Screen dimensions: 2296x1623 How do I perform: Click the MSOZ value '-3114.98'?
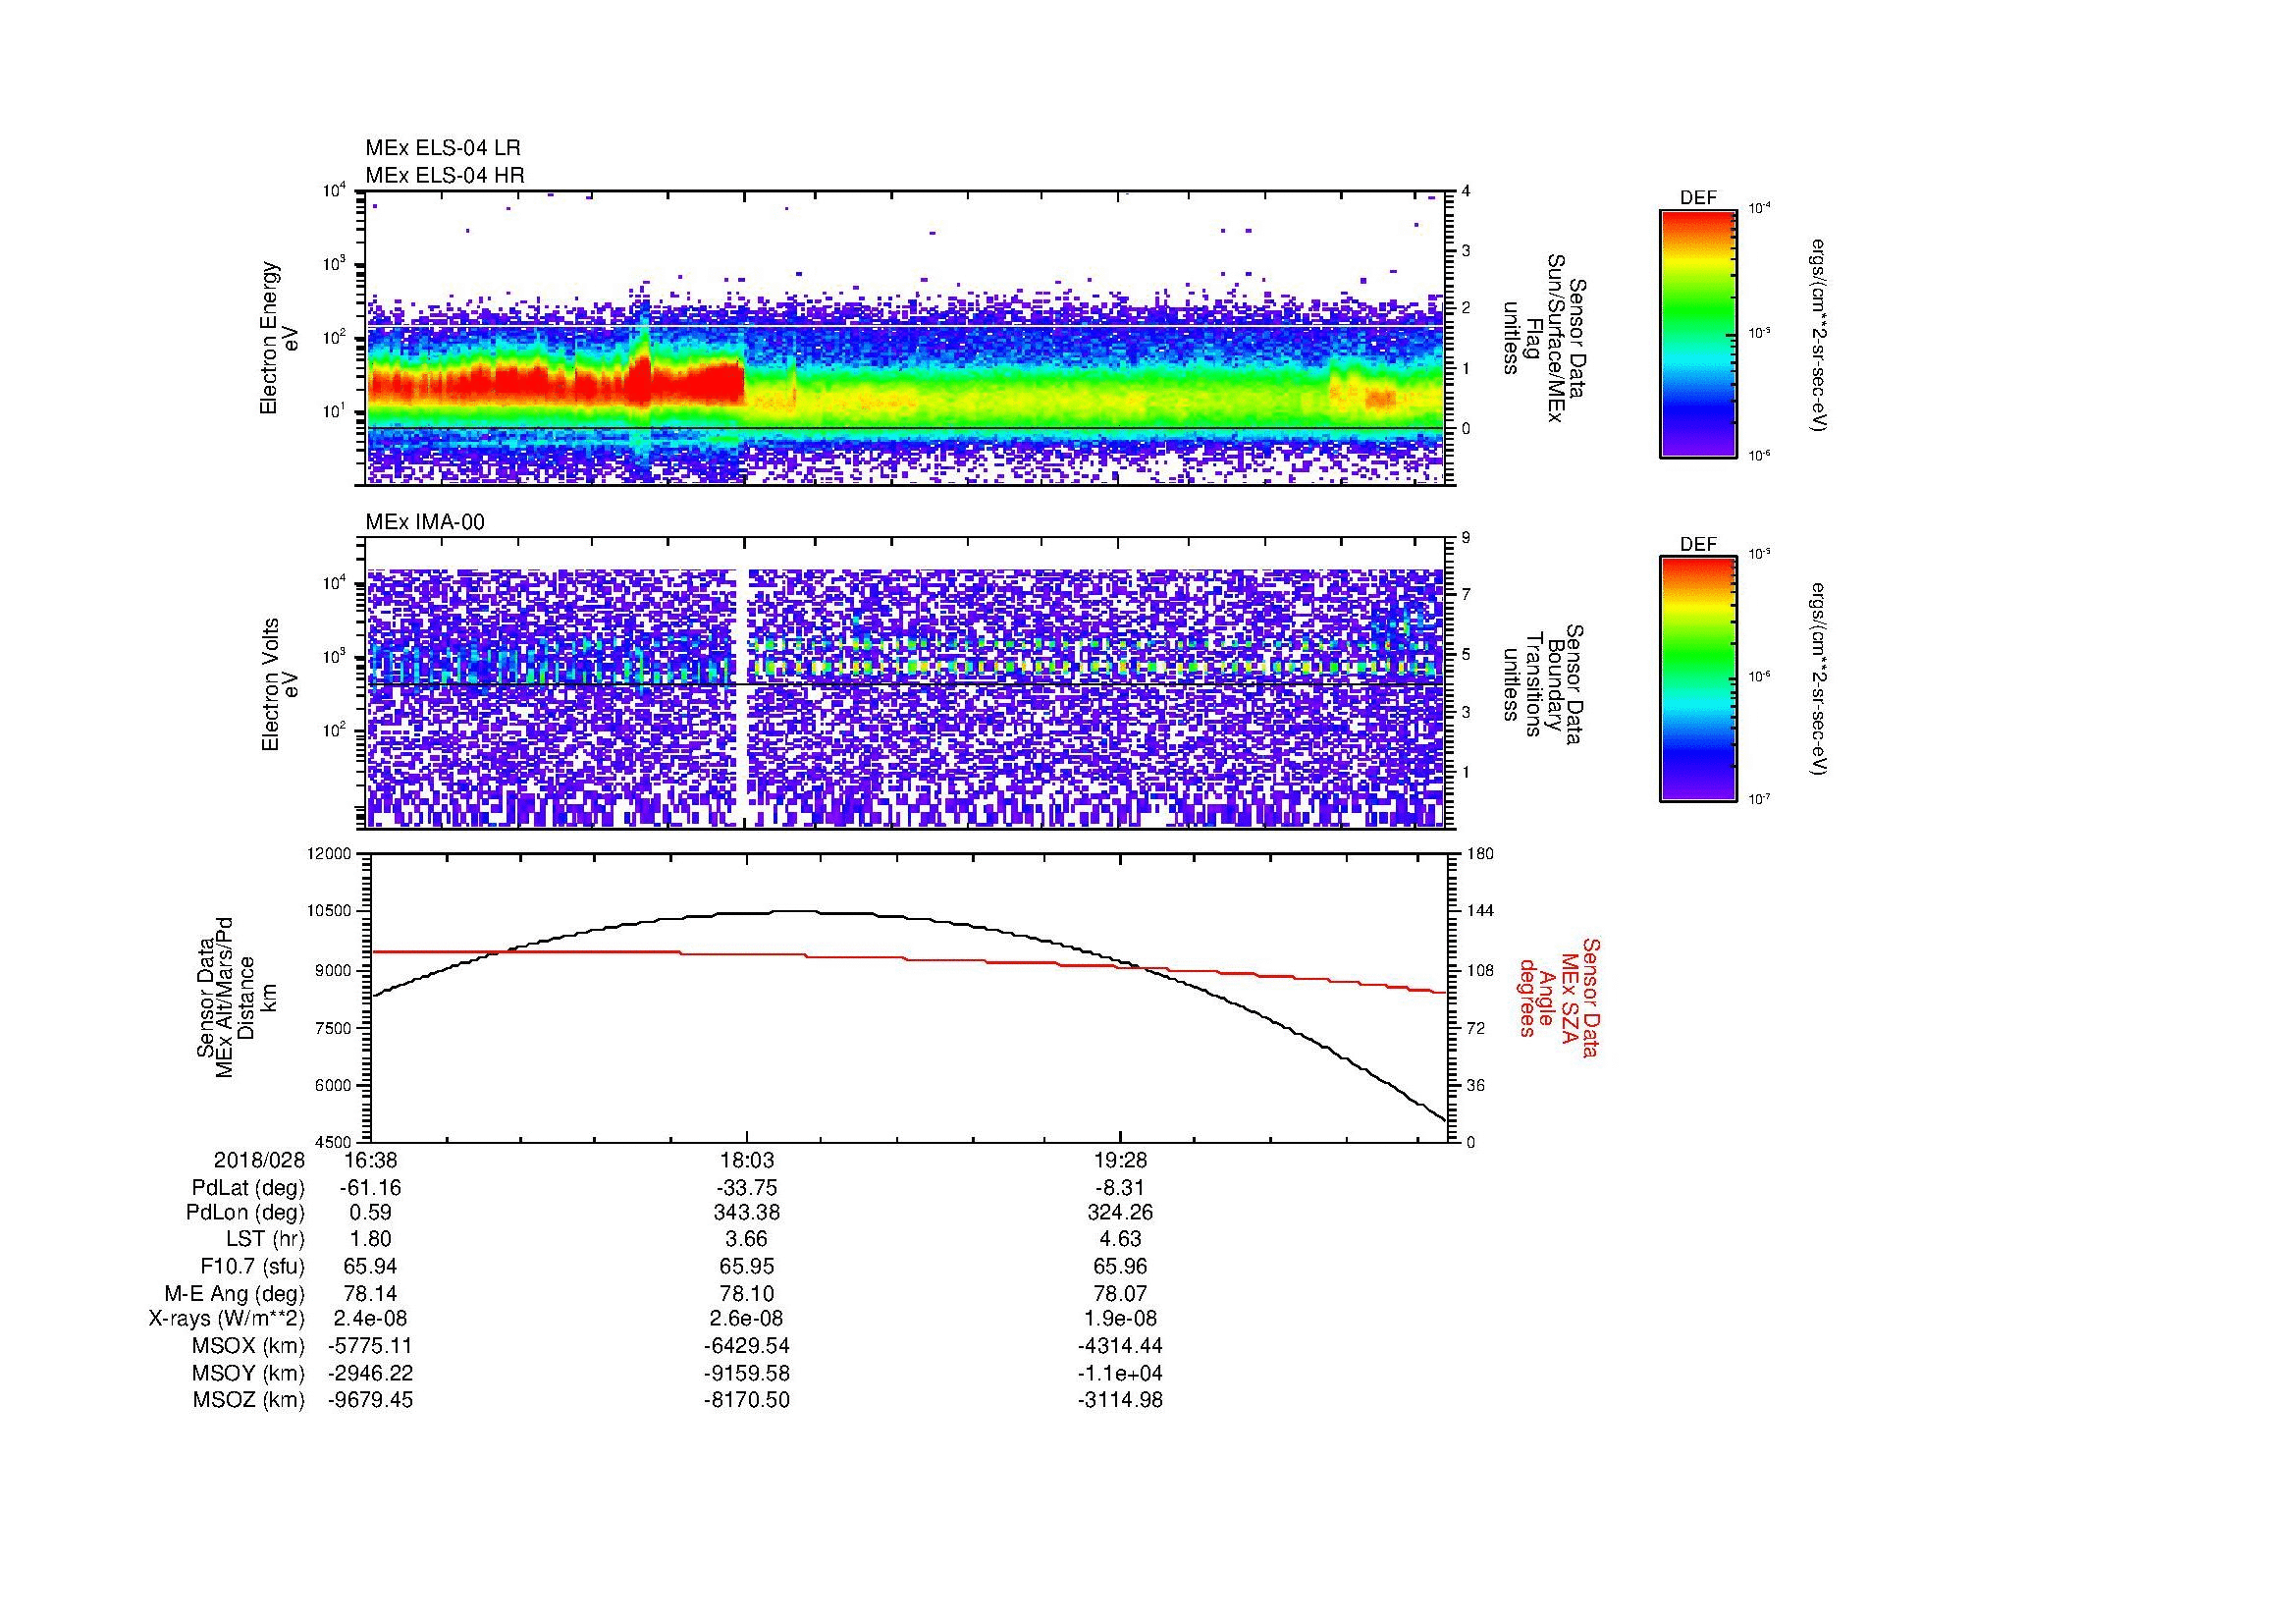(x=1120, y=1400)
